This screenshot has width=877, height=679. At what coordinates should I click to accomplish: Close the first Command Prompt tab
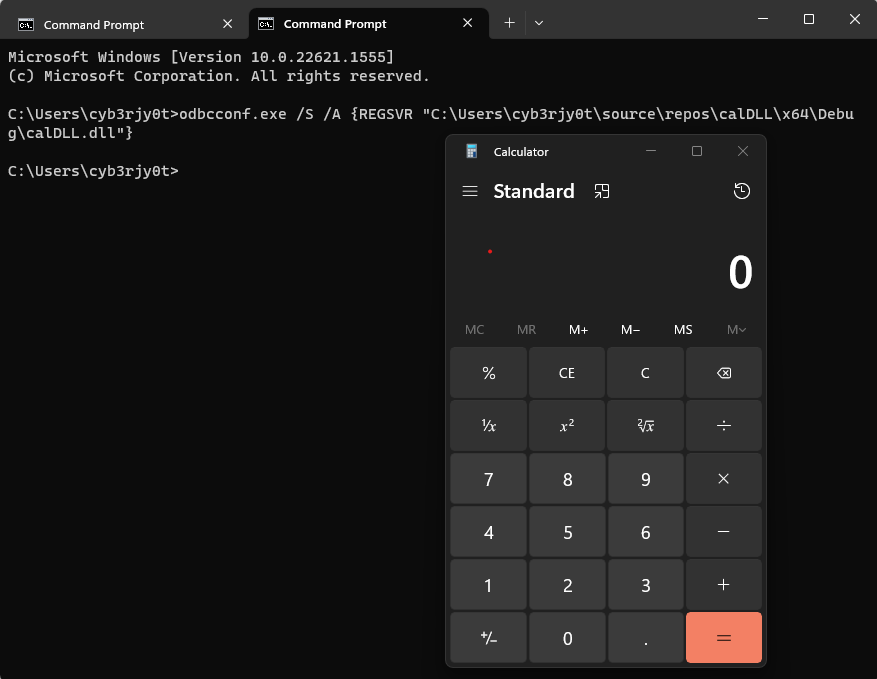pos(227,24)
